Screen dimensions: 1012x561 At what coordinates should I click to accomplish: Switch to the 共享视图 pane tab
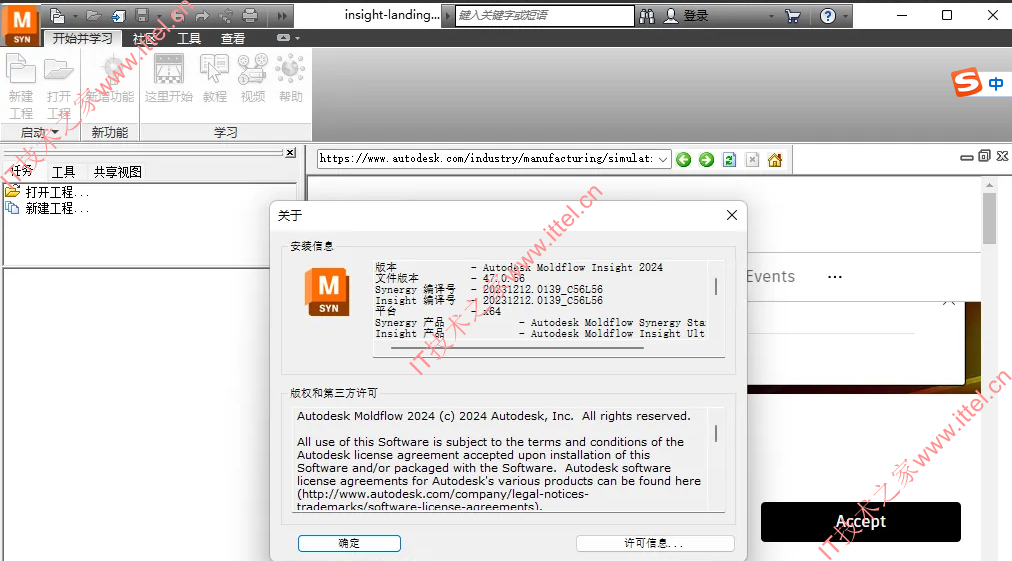coord(117,172)
